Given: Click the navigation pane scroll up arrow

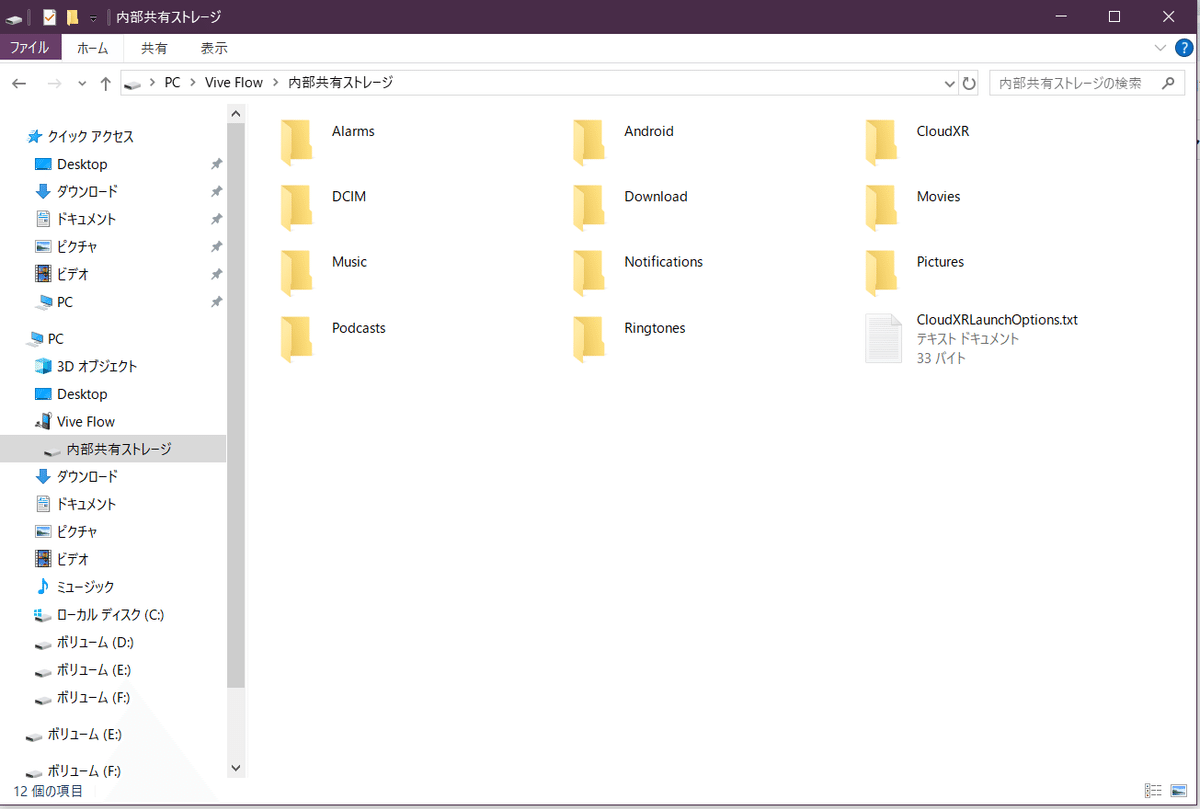Looking at the screenshot, I should point(236,114).
